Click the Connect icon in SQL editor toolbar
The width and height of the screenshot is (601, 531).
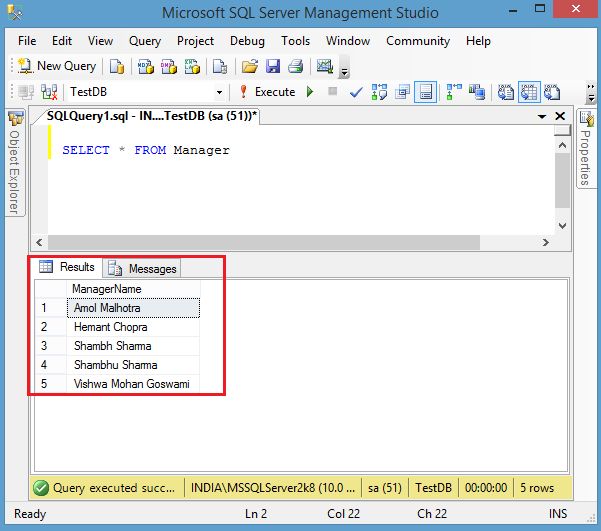[x=26, y=92]
